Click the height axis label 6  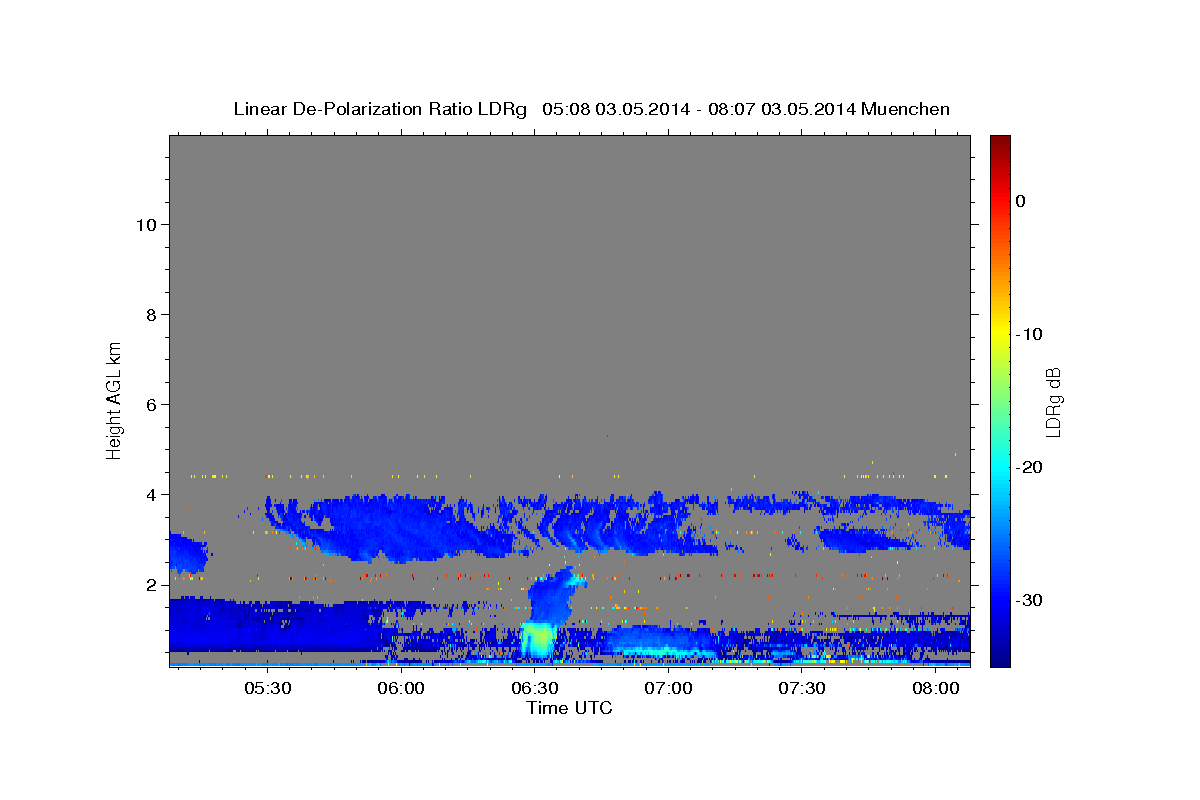pyautogui.click(x=151, y=404)
